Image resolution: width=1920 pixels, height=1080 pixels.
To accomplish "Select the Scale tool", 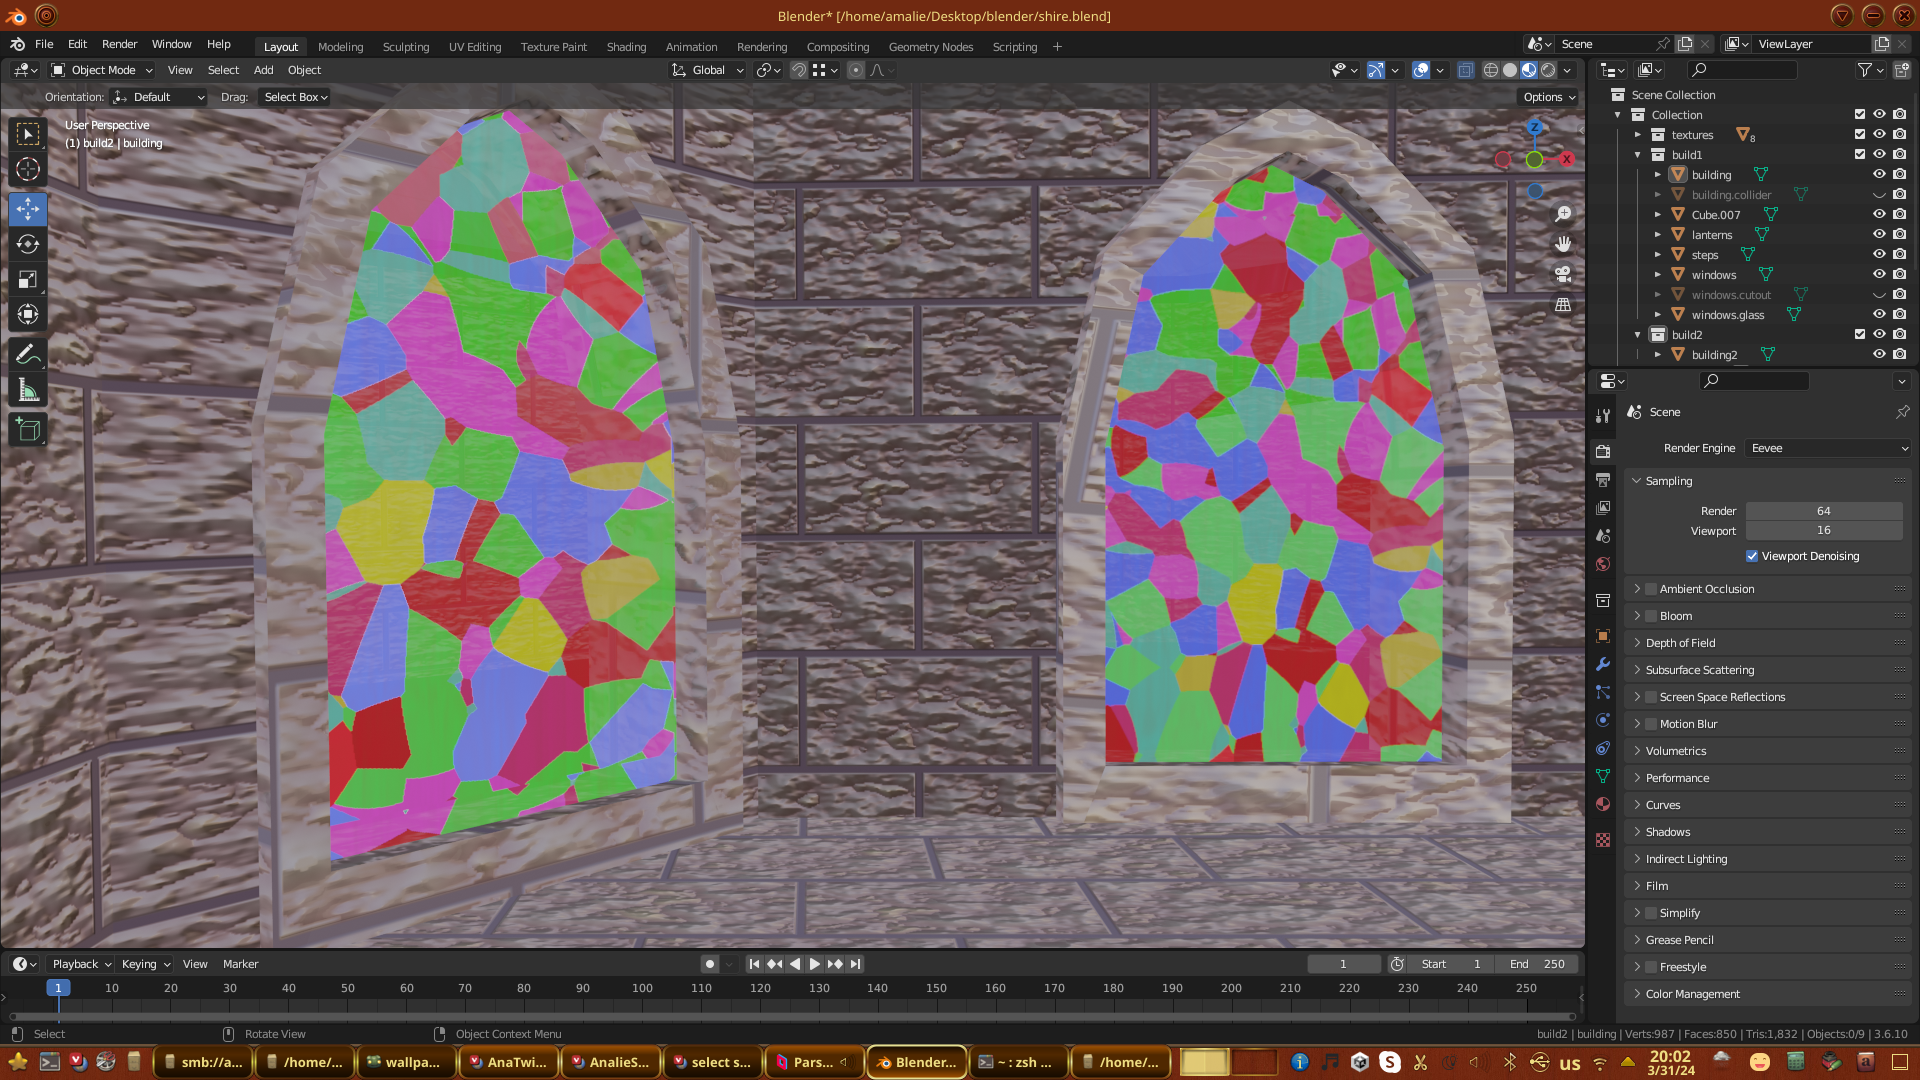I will (x=28, y=280).
